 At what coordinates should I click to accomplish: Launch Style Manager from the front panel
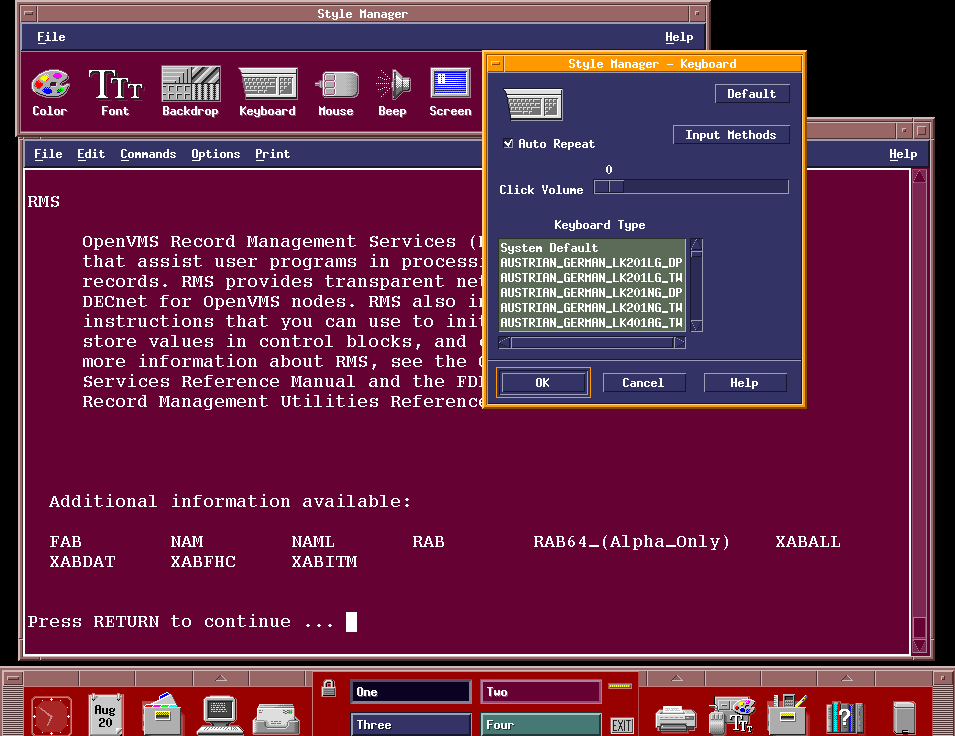pyautogui.click(x=733, y=715)
